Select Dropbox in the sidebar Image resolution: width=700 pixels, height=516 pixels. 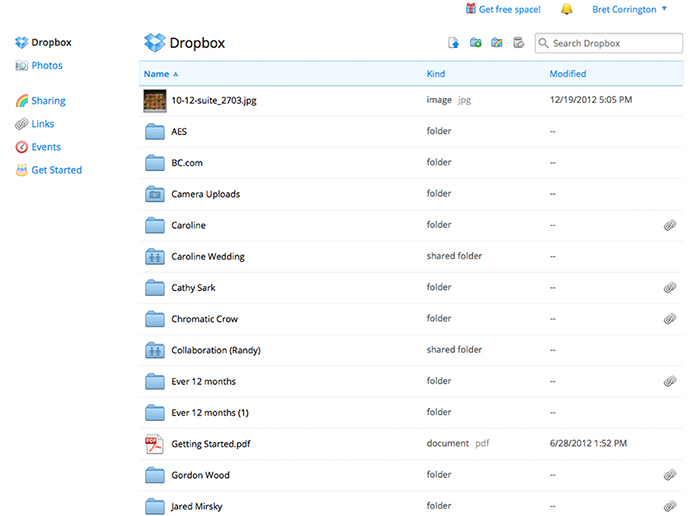click(51, 42)
